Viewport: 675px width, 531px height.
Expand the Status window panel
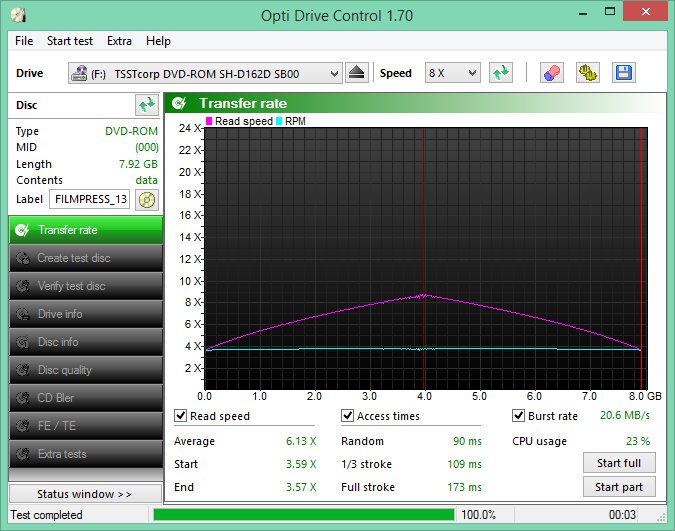pyautogui.click(x=84, y=494)
